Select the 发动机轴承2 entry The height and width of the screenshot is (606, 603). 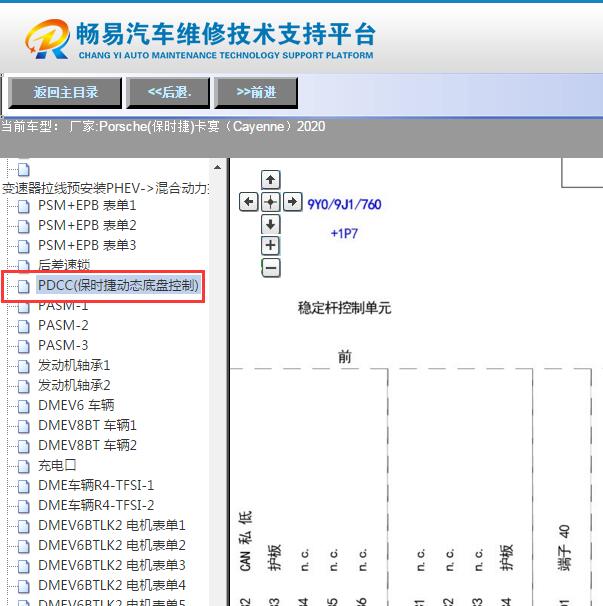pyautogui.click(x=74, y=385)
